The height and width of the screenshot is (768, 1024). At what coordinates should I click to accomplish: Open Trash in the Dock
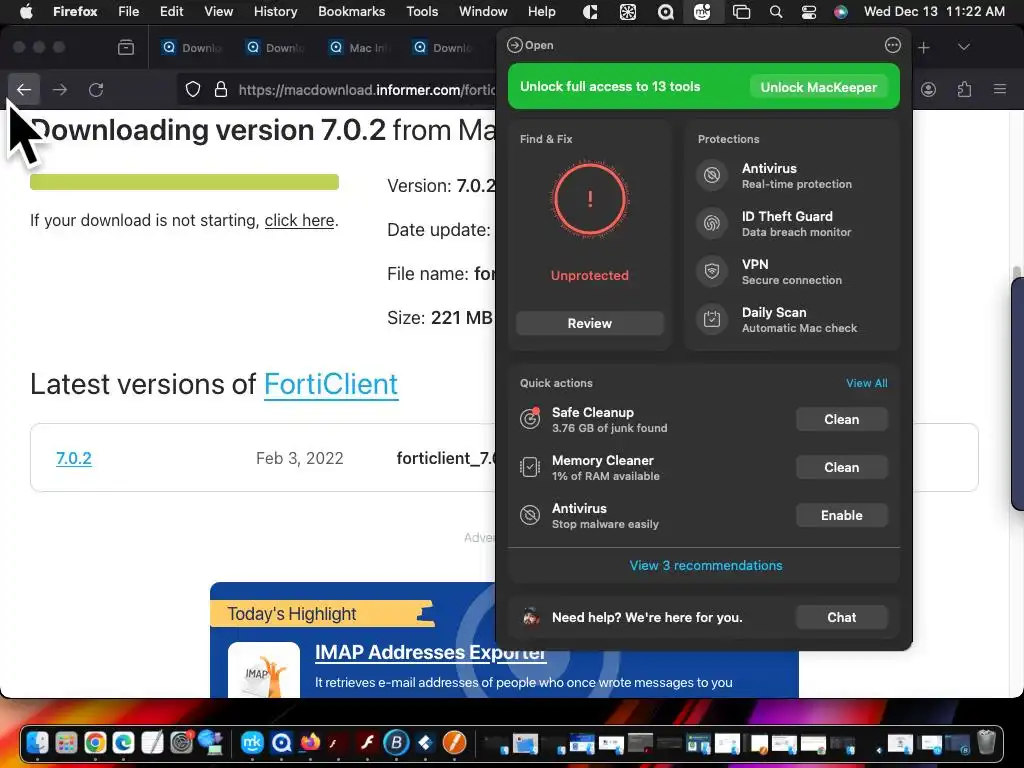point(986,742)
